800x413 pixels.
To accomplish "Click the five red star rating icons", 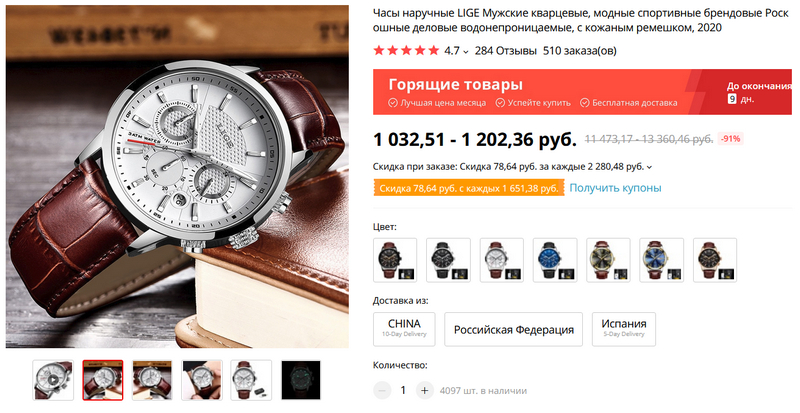I will (x=406, y=51).
